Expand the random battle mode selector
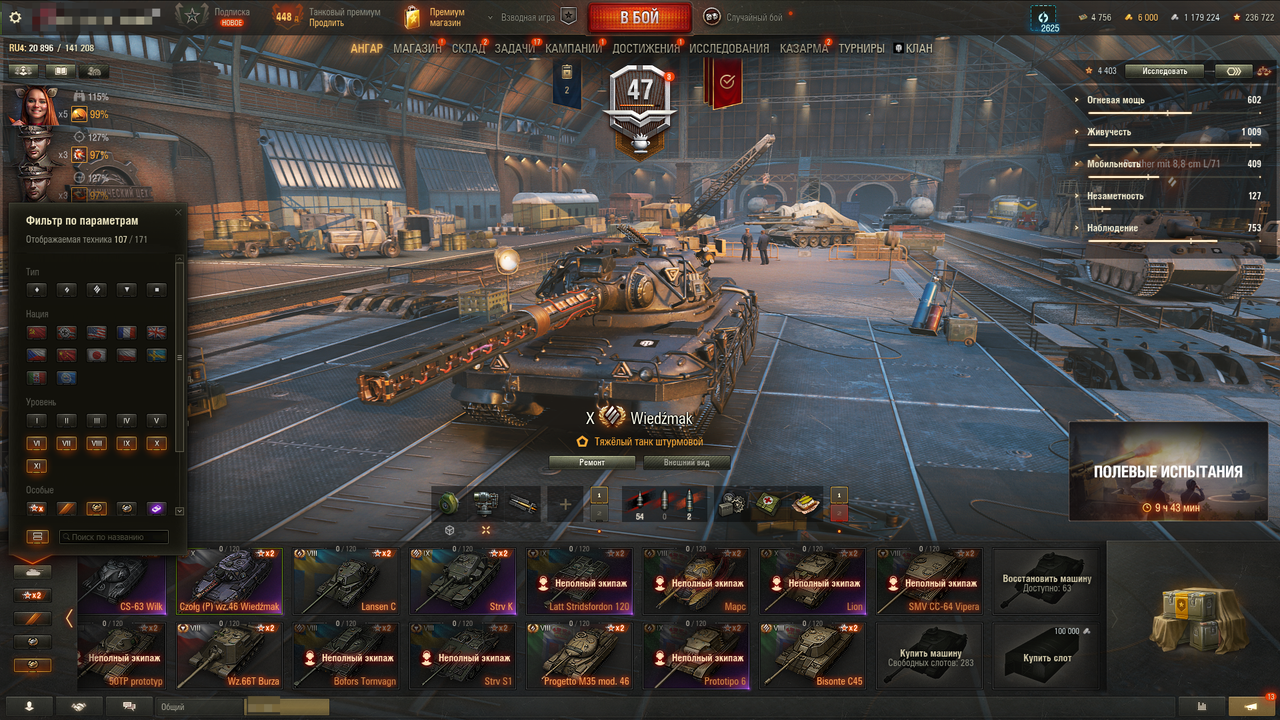Image resolution: width=1280 pixels, height=720 pixels. (746, 17)
